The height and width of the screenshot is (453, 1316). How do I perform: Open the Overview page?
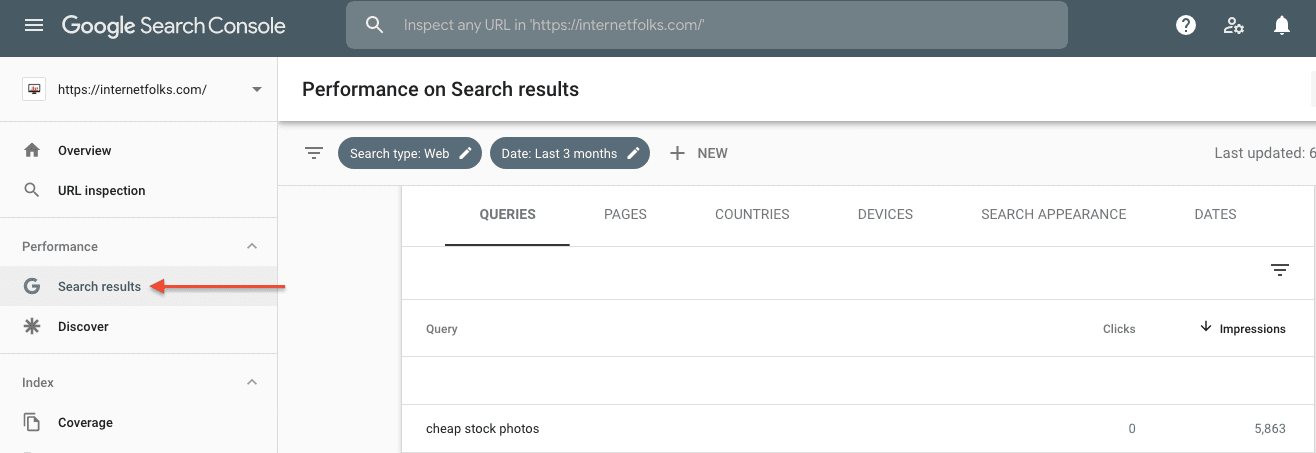click(x=85, y=150)
